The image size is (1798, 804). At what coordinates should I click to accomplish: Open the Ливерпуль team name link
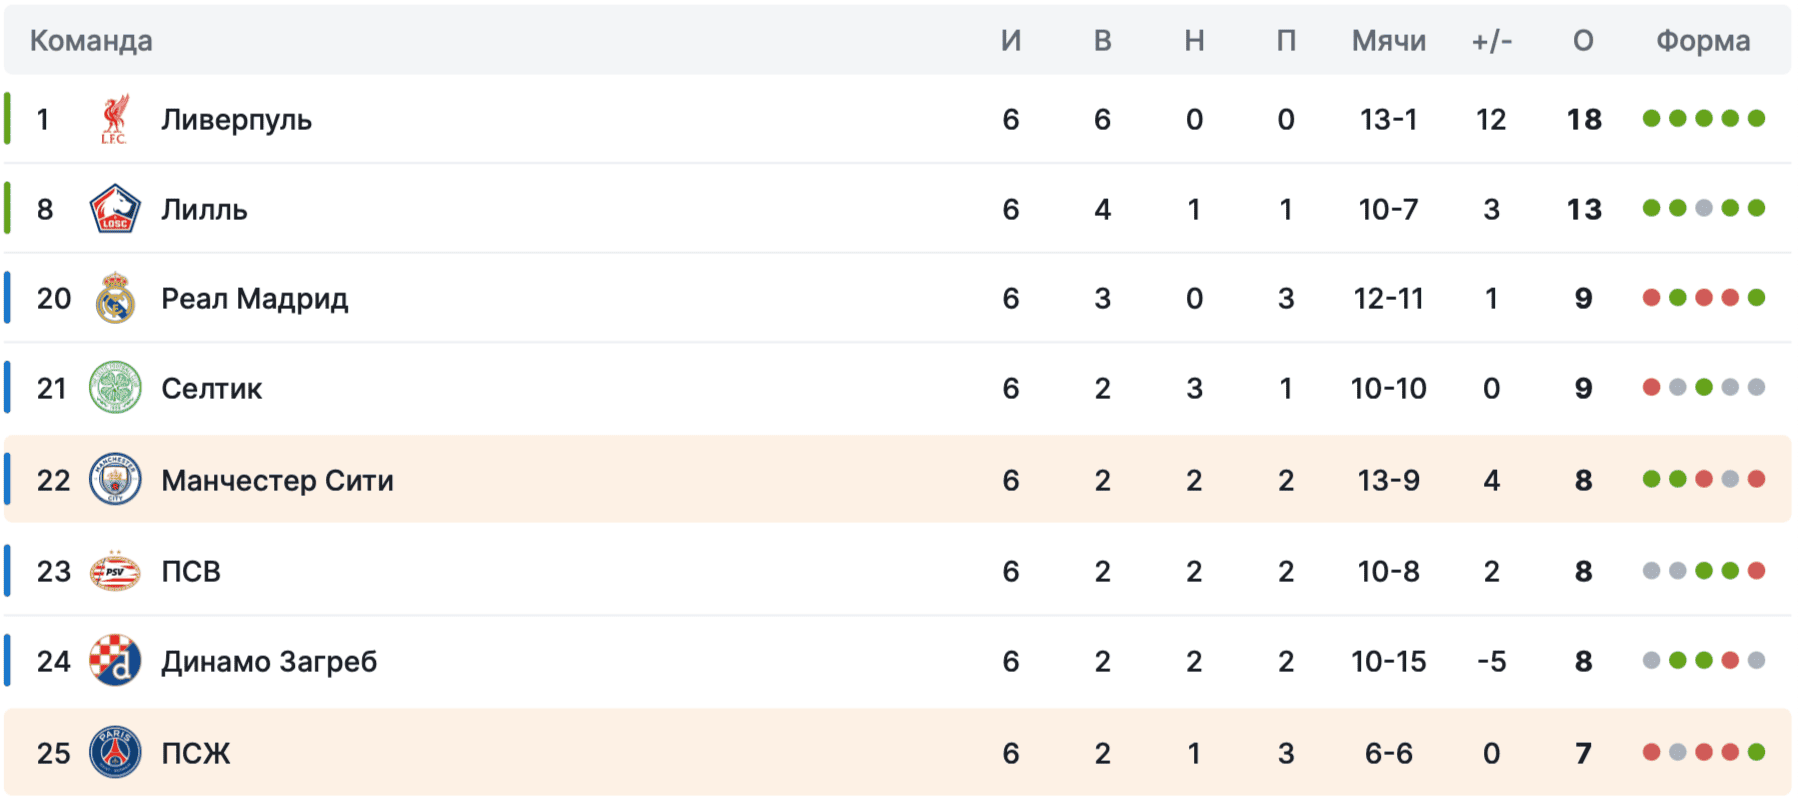[236, 120]
